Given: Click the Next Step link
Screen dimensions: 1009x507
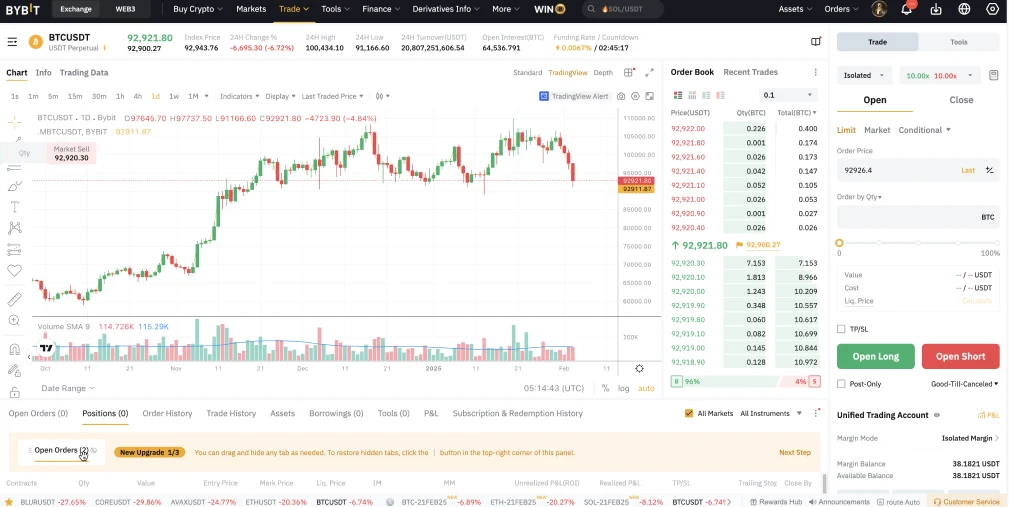Looking at the screenshot, I should click(795, 452).
